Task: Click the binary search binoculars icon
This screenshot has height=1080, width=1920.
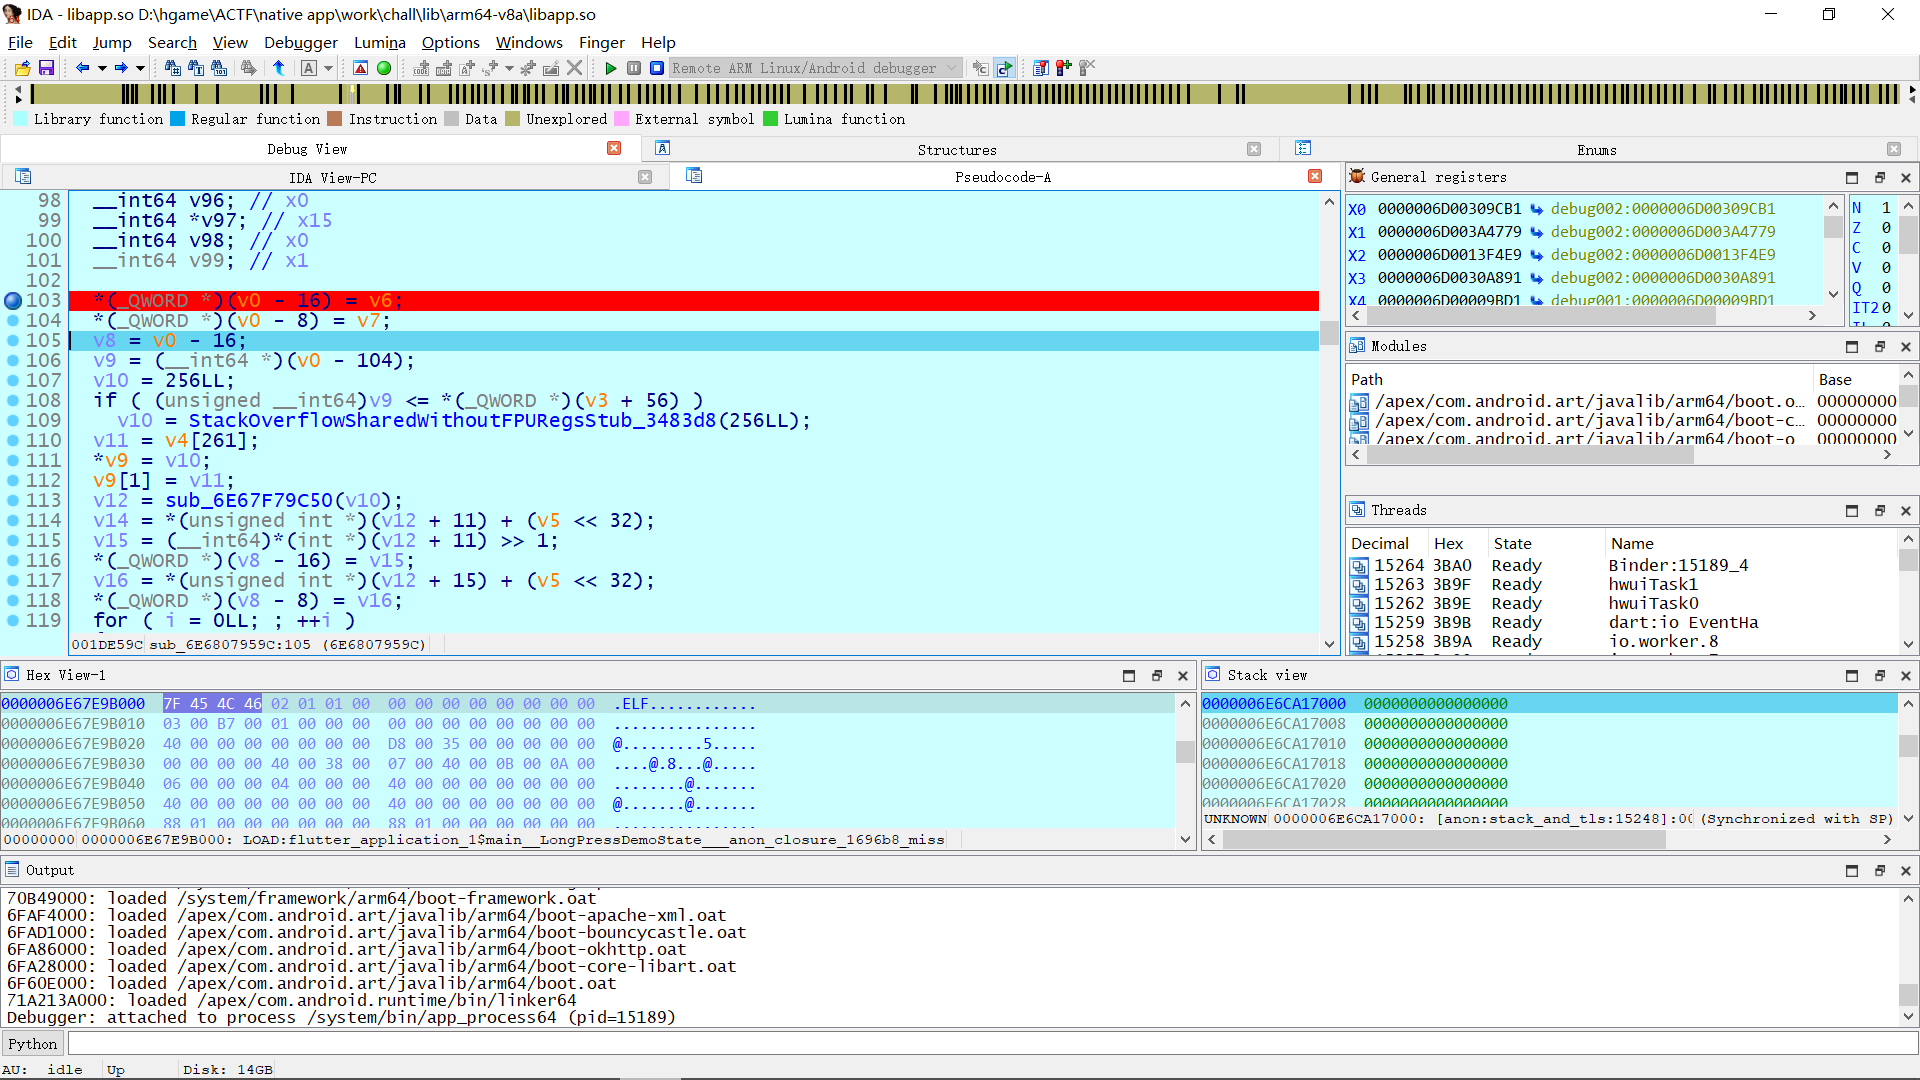Action: tap(219, 68)
